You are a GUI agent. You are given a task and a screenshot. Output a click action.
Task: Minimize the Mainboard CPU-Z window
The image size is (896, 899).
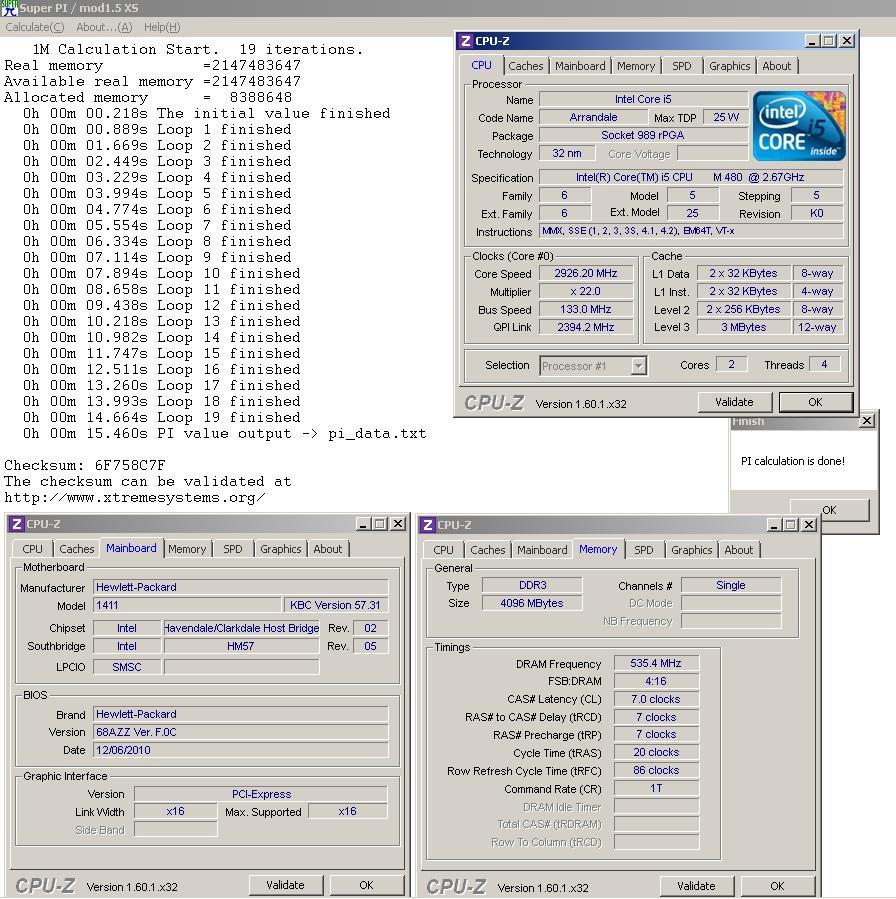[x=363, y=523]
